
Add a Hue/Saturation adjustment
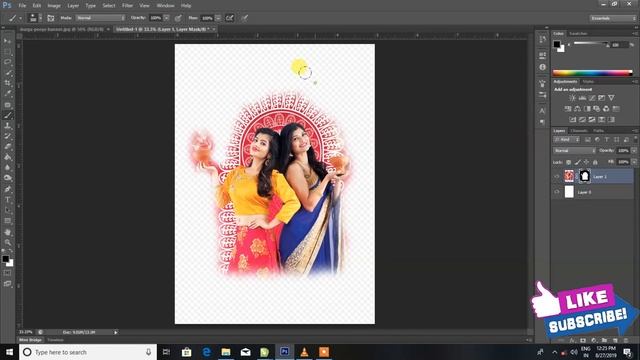pyautogui.click(x=568, y=109)
